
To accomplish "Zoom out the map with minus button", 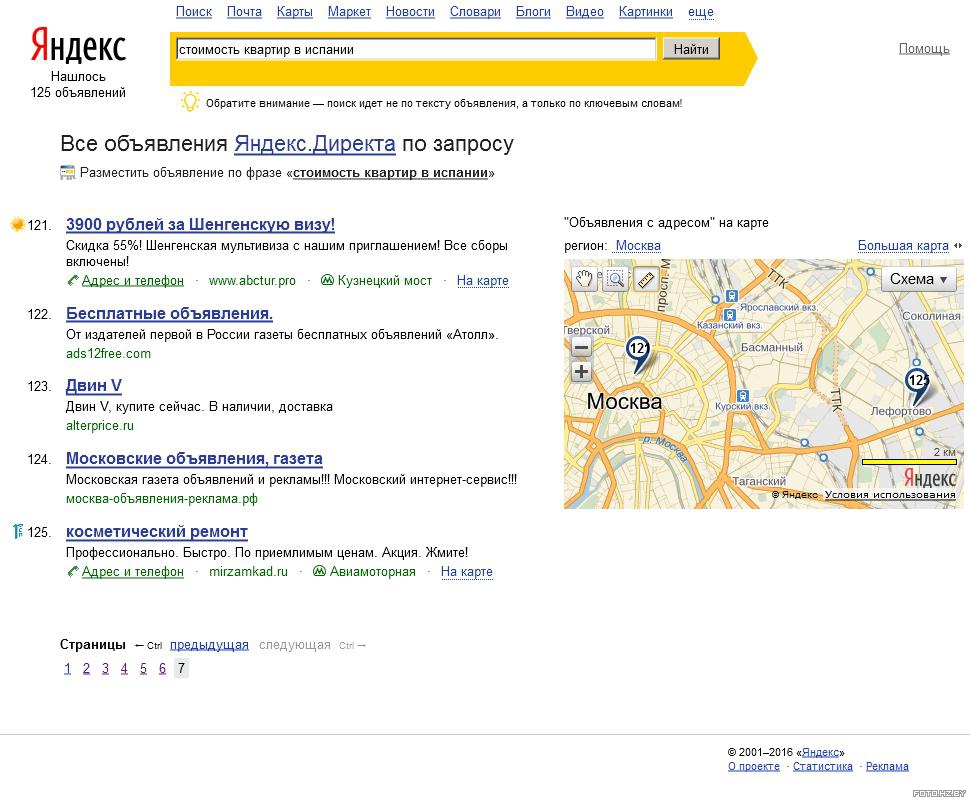I will 581,347.
